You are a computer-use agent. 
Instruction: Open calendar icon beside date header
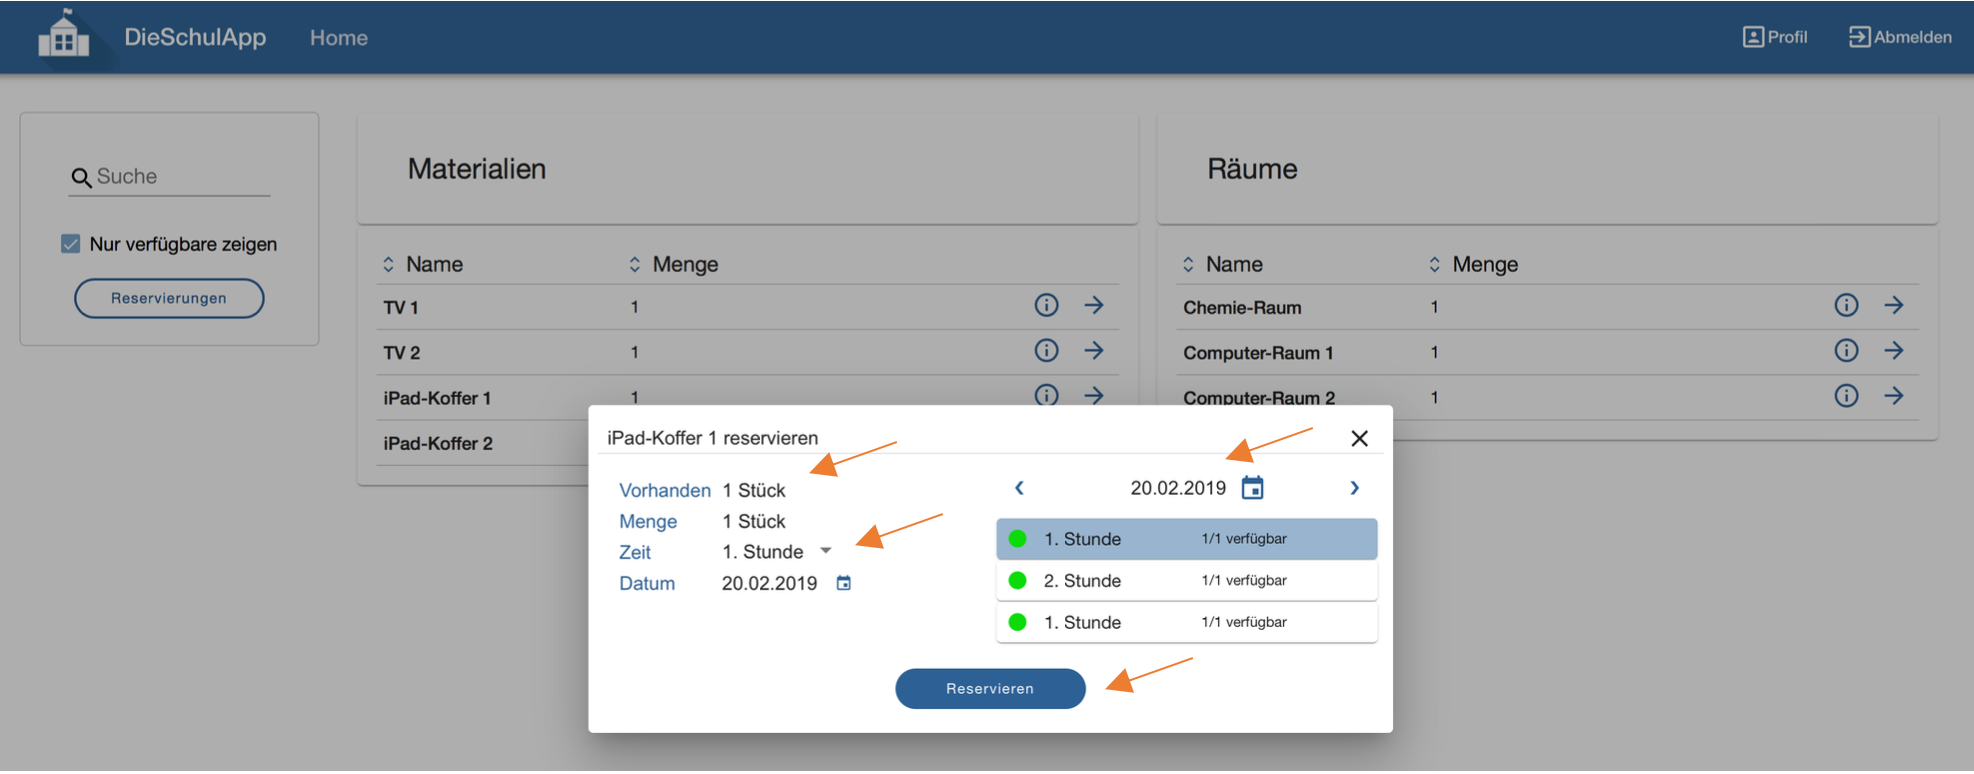1253,488
